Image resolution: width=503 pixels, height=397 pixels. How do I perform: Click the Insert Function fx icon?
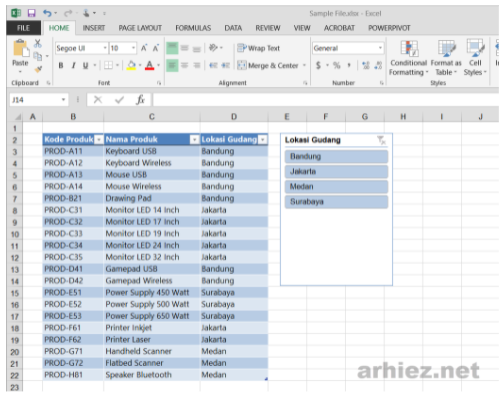coord(140,100)
